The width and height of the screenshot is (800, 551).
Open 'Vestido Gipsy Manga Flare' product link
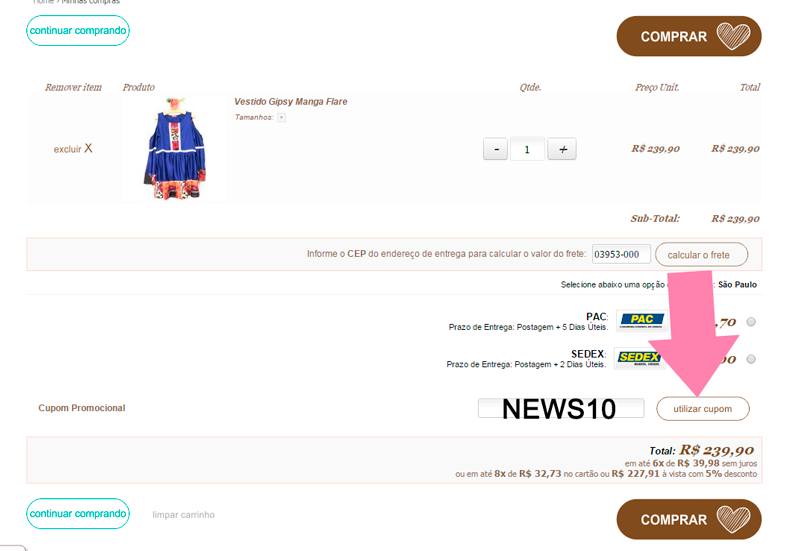click(291, 102)
